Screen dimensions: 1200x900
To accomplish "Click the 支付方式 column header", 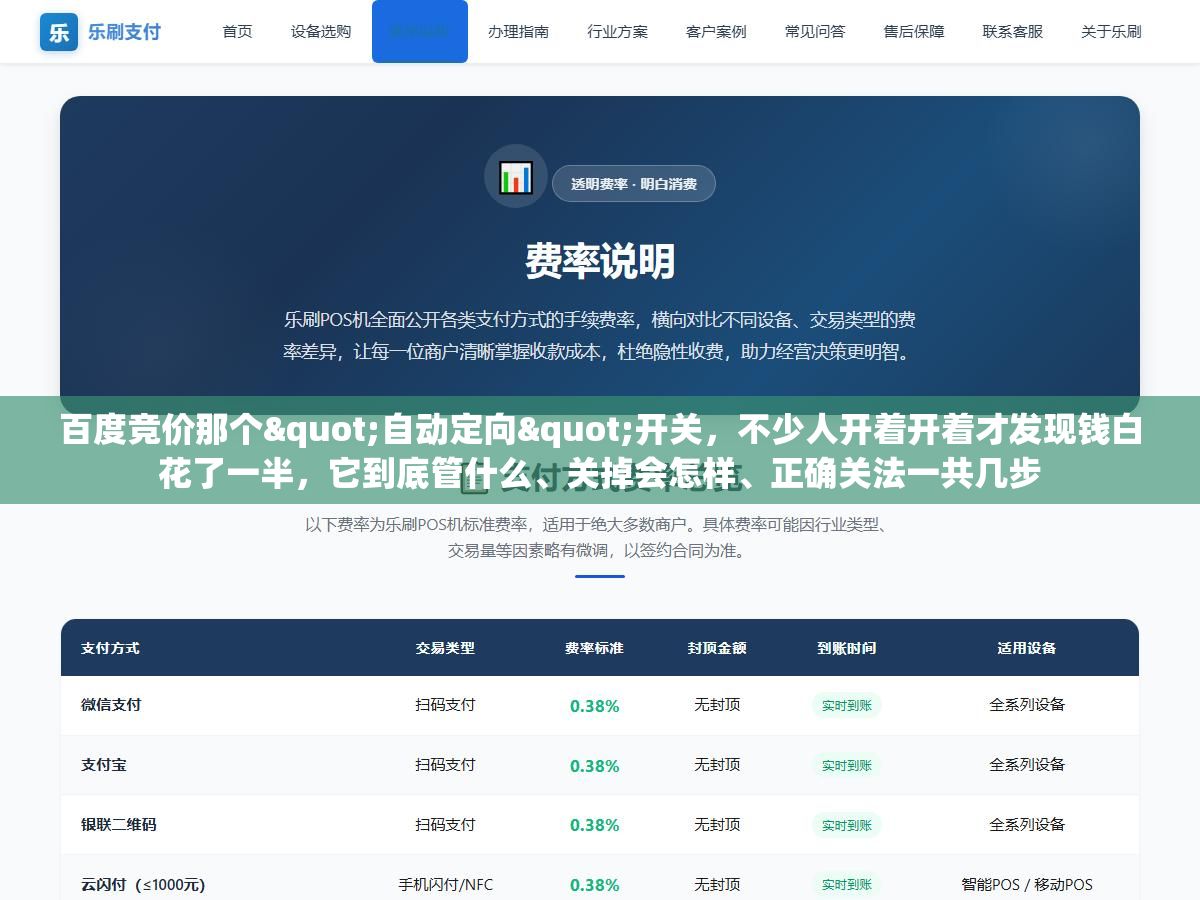I will (x=110, y=648).
